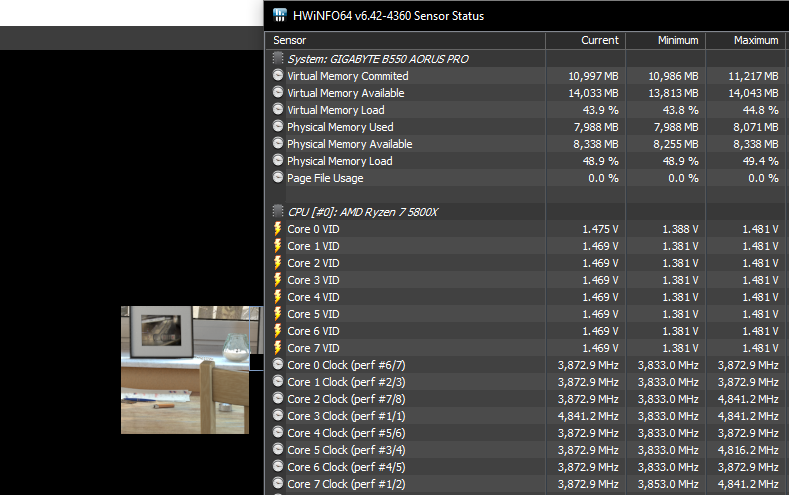Click Core 7 Clock minimum value 3,853.0 MHz
This screenshot has width=789, height=495.
coord(668,484)
